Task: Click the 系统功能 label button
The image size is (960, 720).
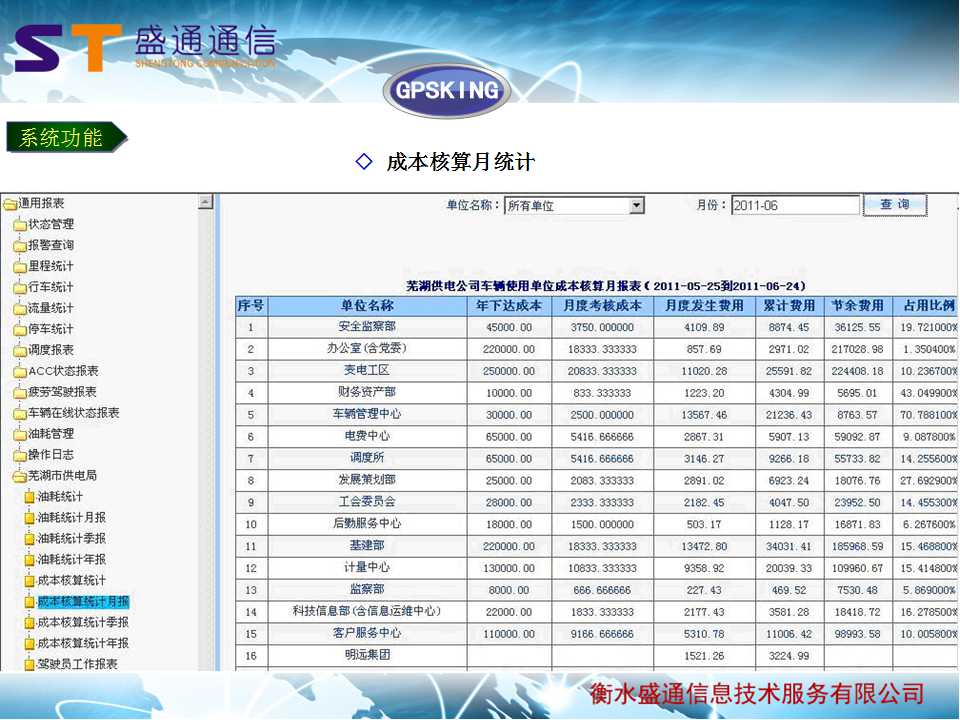Action: click(63, 138)
